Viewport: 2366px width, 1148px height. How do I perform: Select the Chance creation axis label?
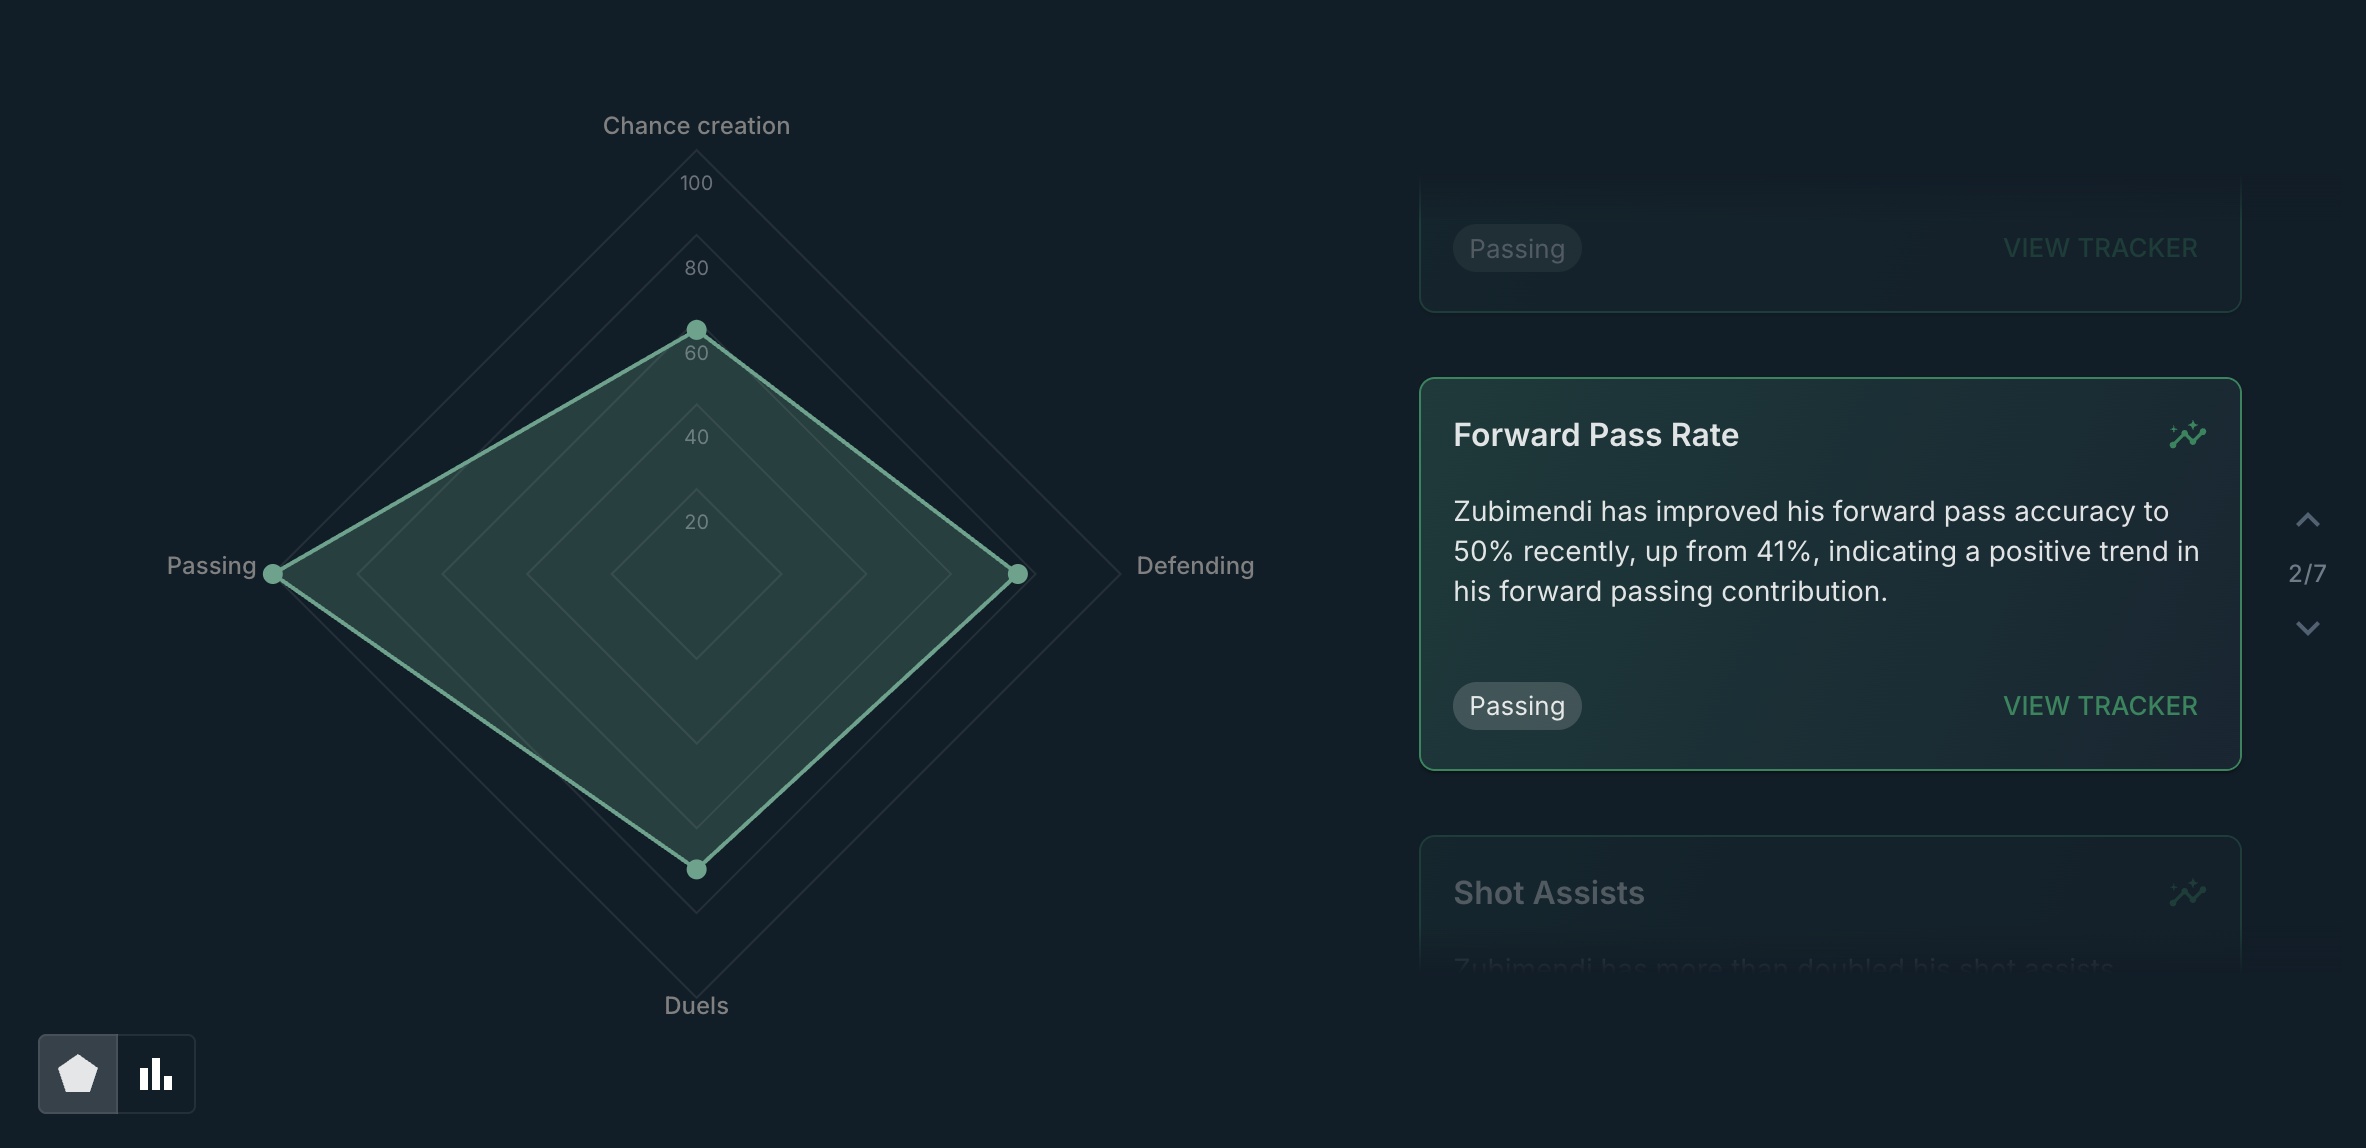click(x=696, y=125)
